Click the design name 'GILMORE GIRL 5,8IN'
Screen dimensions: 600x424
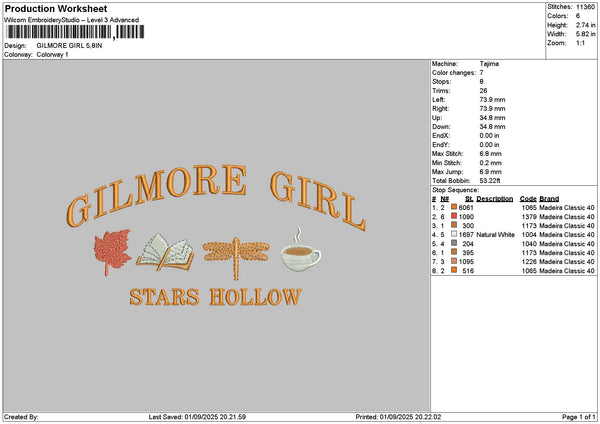point(69,46)
